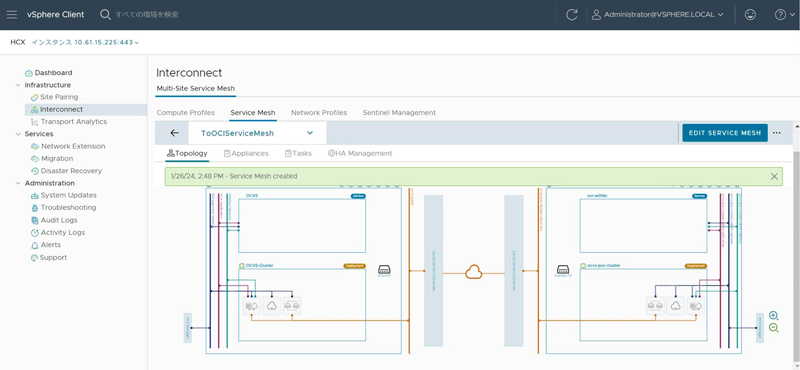
Task: Click the cloud icon between sites
Action: 474,272
